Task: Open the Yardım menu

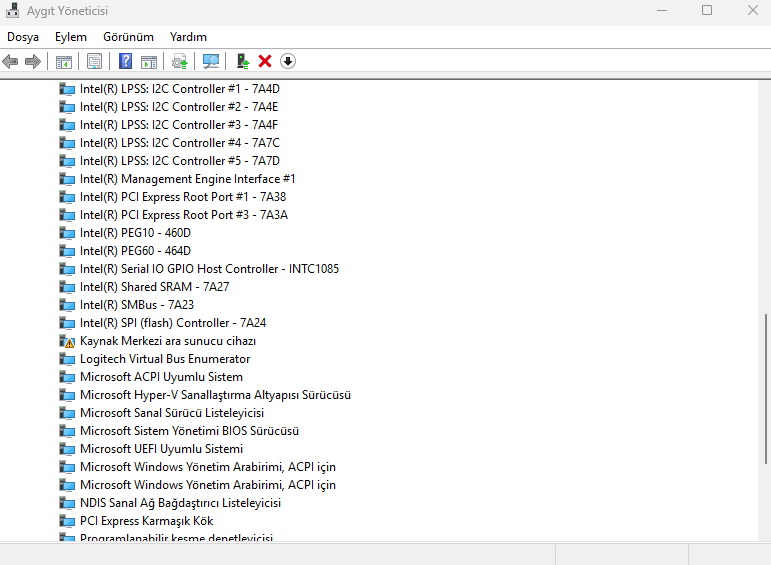Action: 188,37
